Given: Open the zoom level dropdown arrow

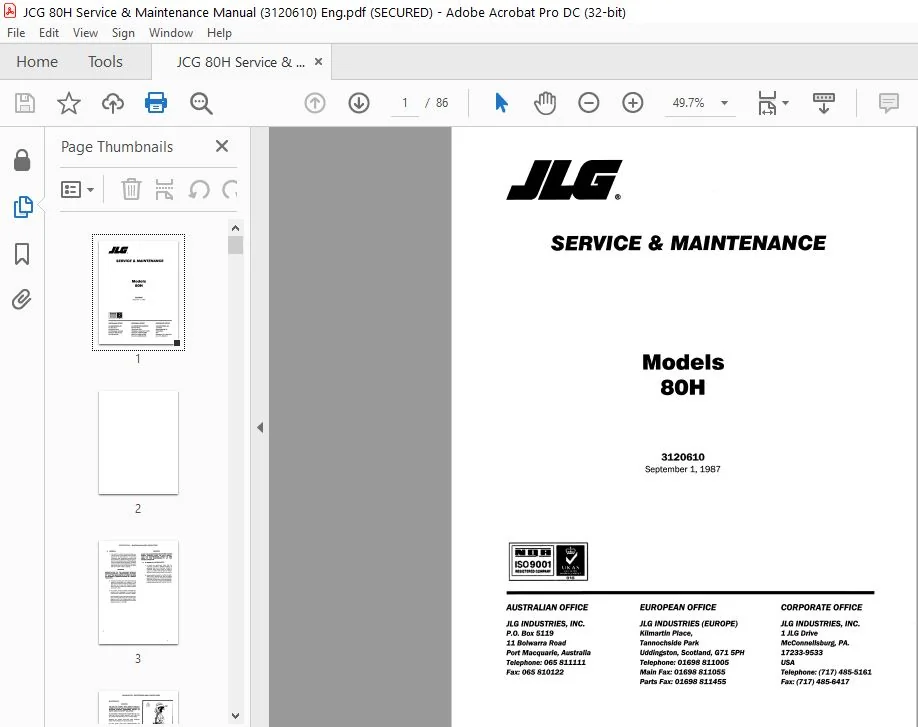Looking at the screenshot, I should tap(724, 103).
